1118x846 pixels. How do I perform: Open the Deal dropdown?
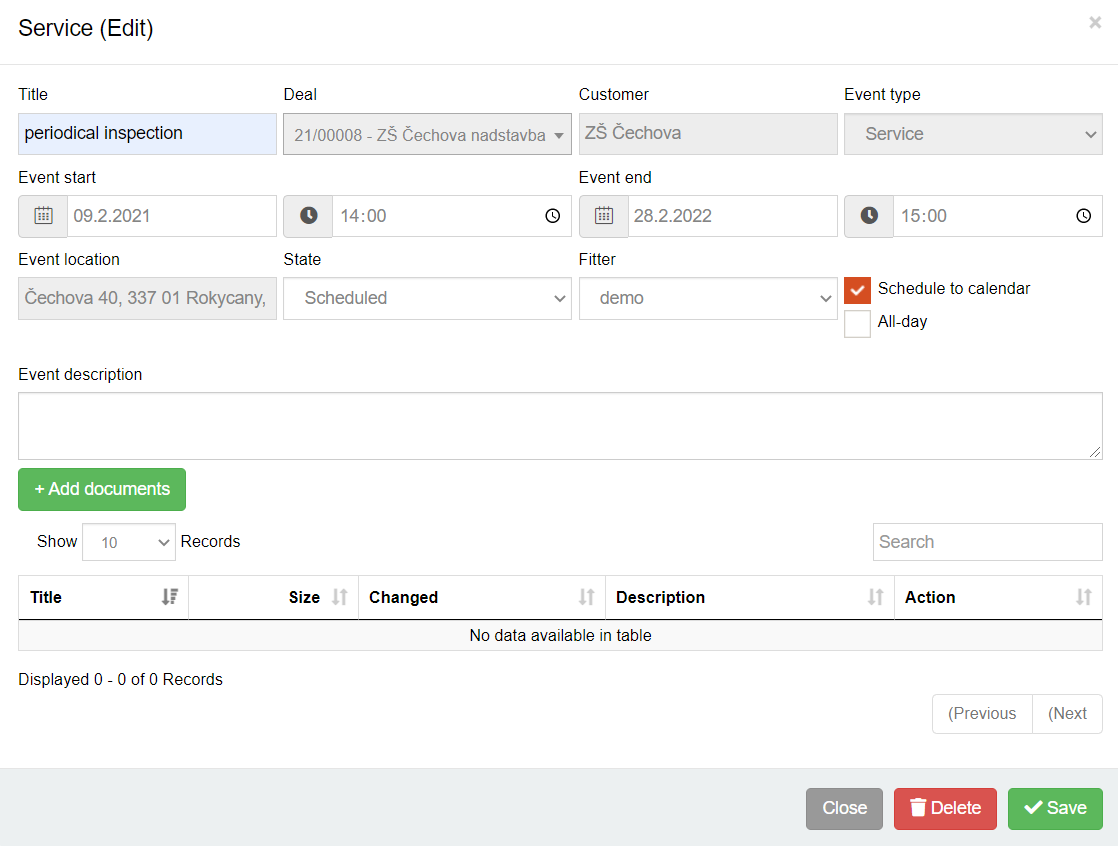tap(427, 134)
